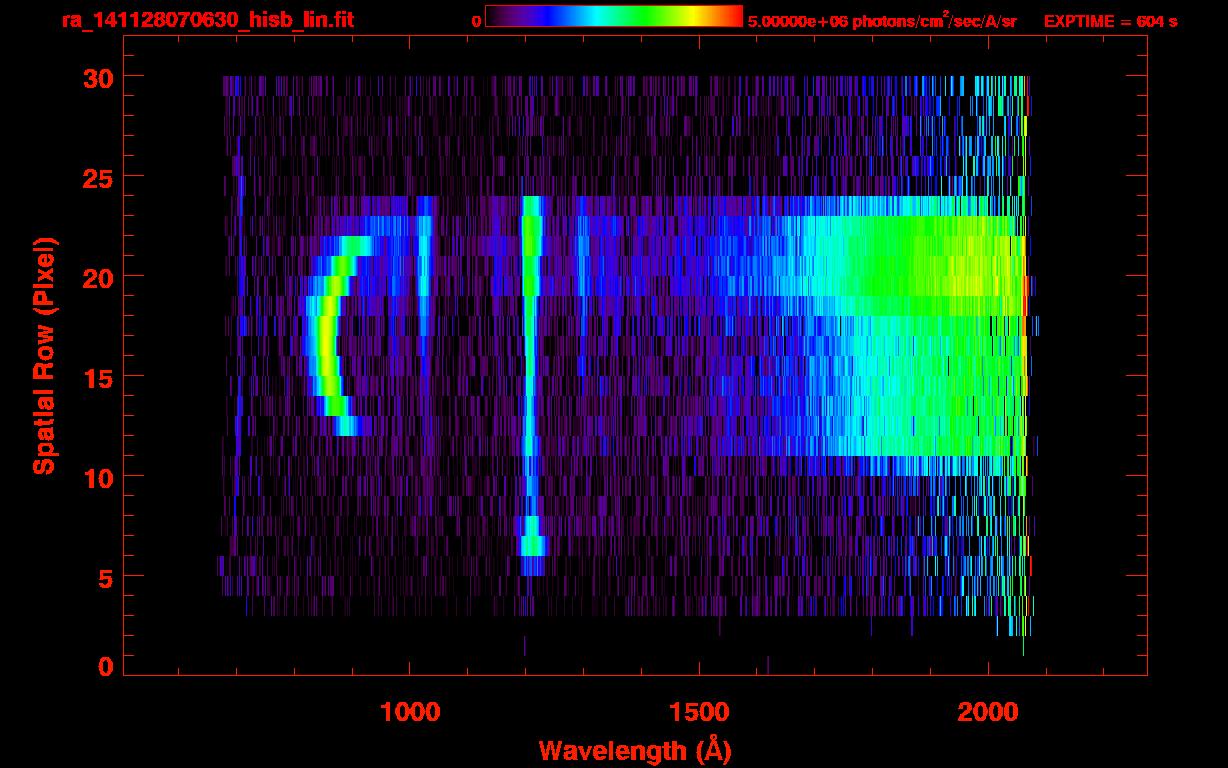
Task: Click the color bar minimum value 0
Action: pos(477,21)
